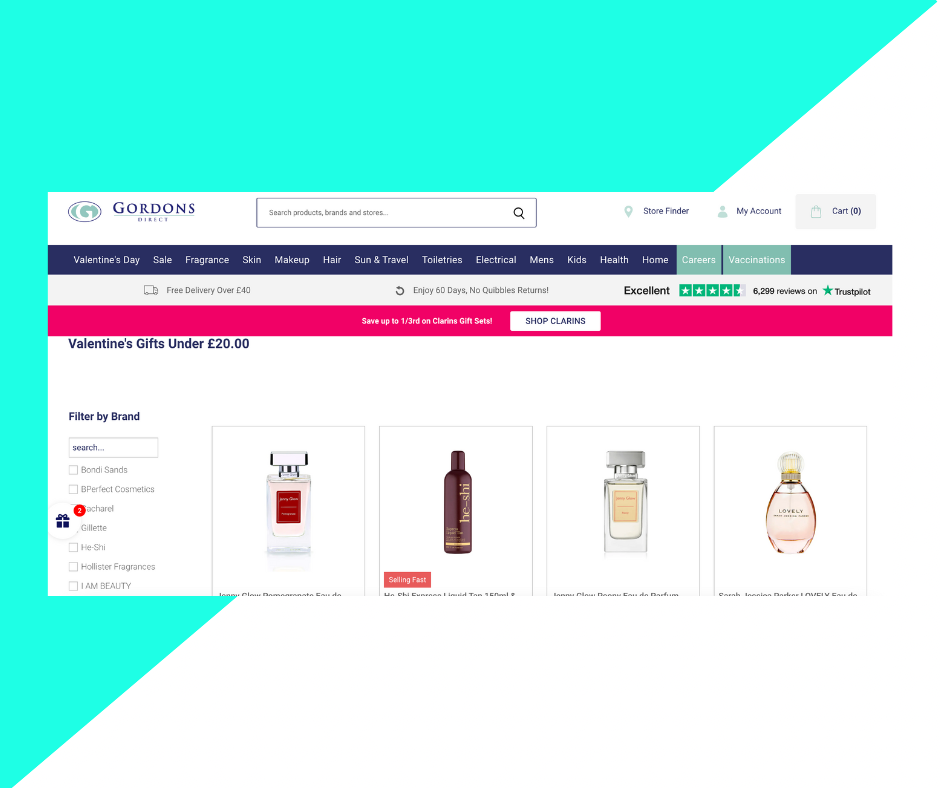Viewport: 940px width, 788px height.
Task: Tick the BPerfect Cosmetics checkbox
Action: click(73, 489)
